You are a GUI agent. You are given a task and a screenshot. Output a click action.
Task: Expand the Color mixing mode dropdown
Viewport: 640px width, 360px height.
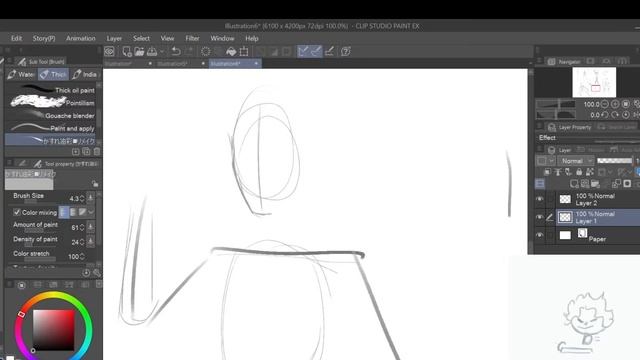[91, 212]
